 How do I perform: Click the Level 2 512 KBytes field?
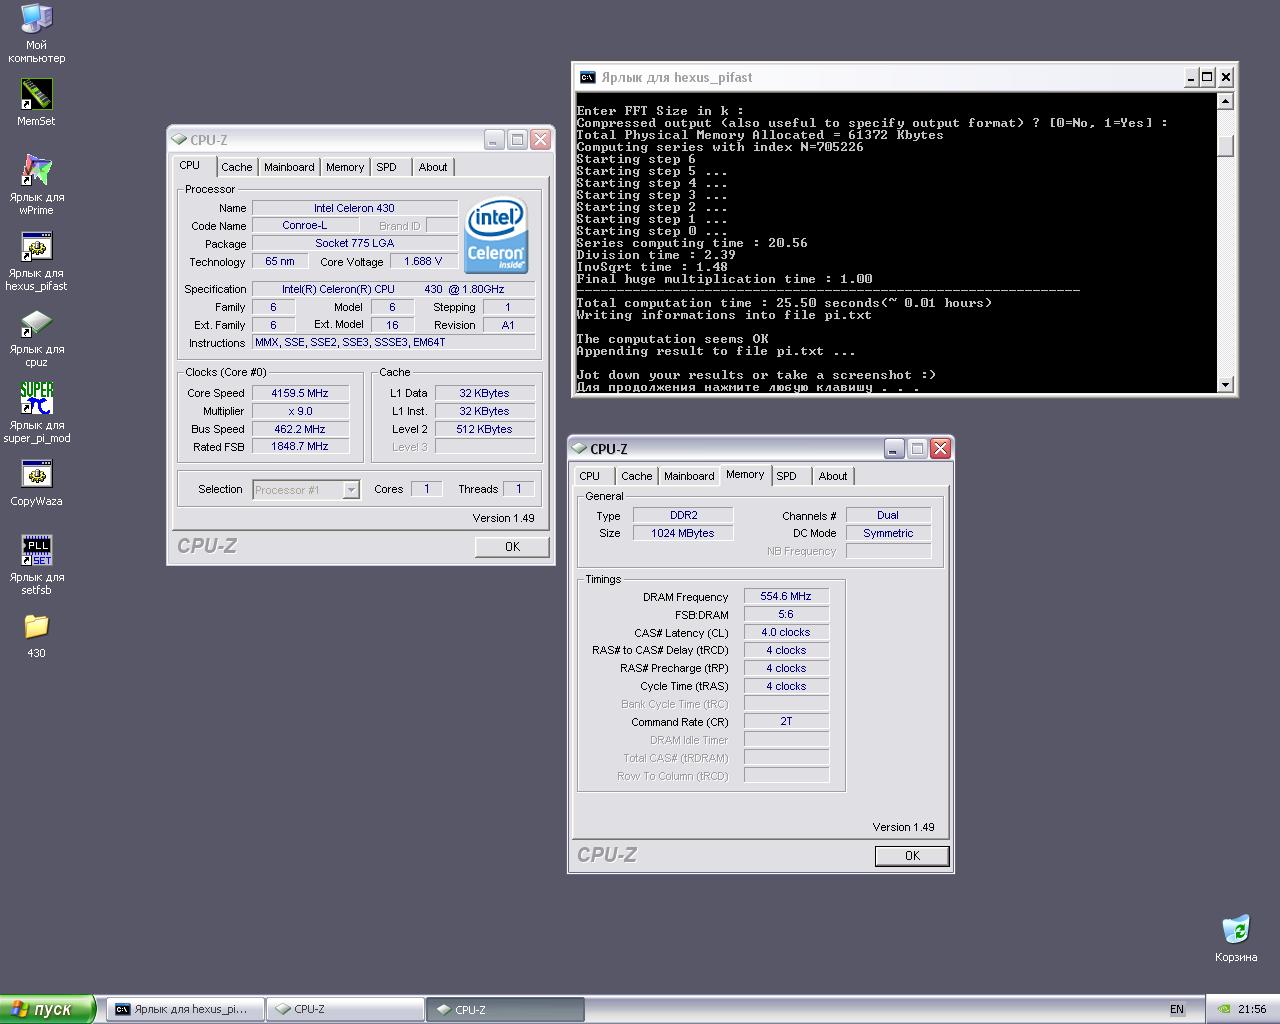[485, 429]
